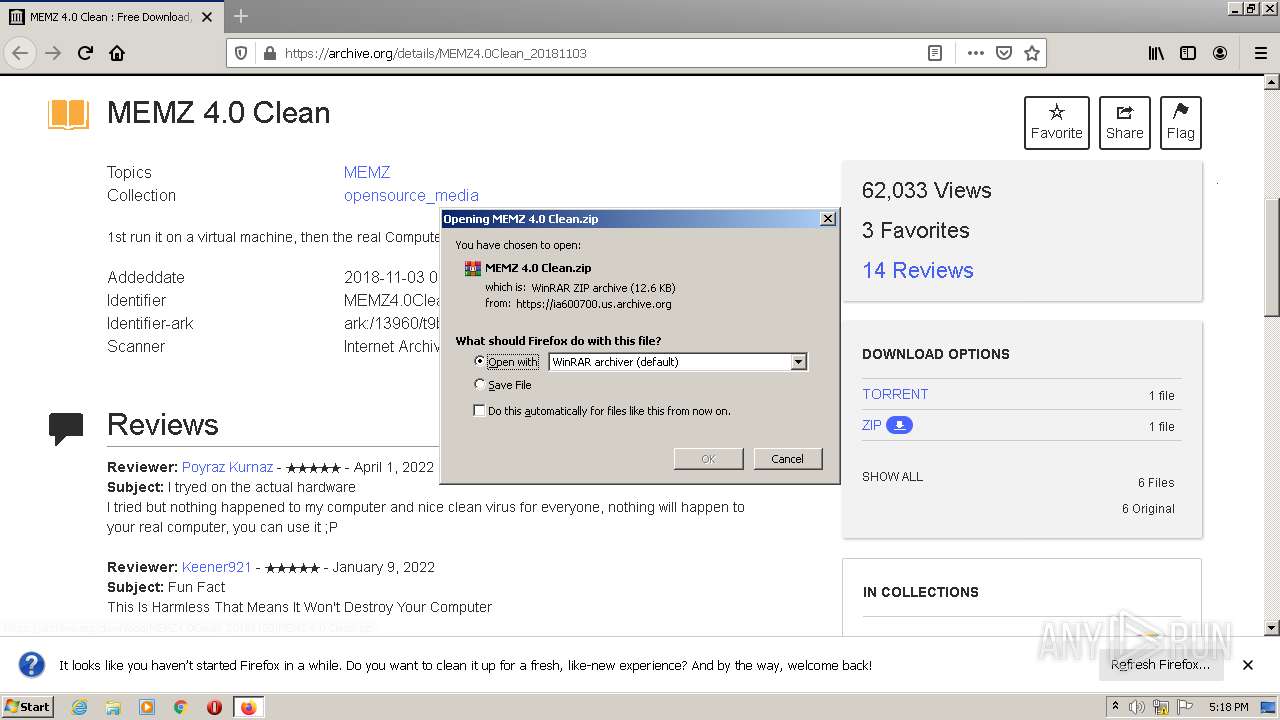Screen dimensions: 1280x720
Task: Click the 62,033 Views text
Action: 926,190
